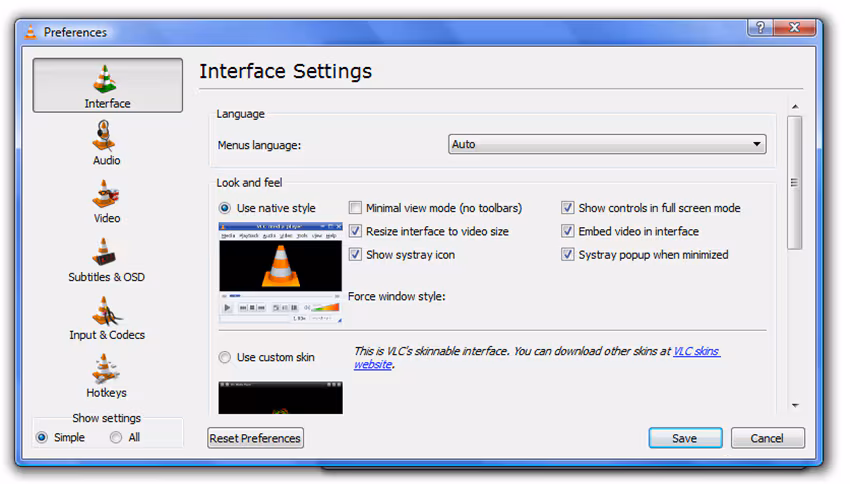Click the custom skin preview thumbnail

(280, 398)
